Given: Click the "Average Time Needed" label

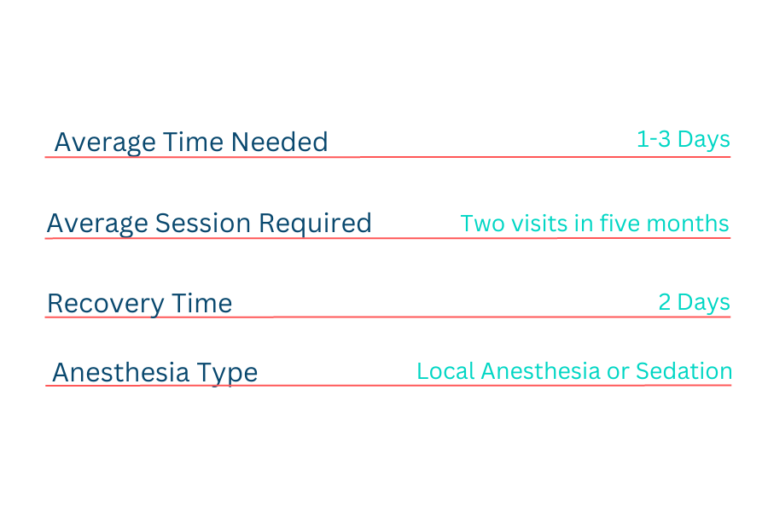Looking at the screenshot, I should (191, 142).
